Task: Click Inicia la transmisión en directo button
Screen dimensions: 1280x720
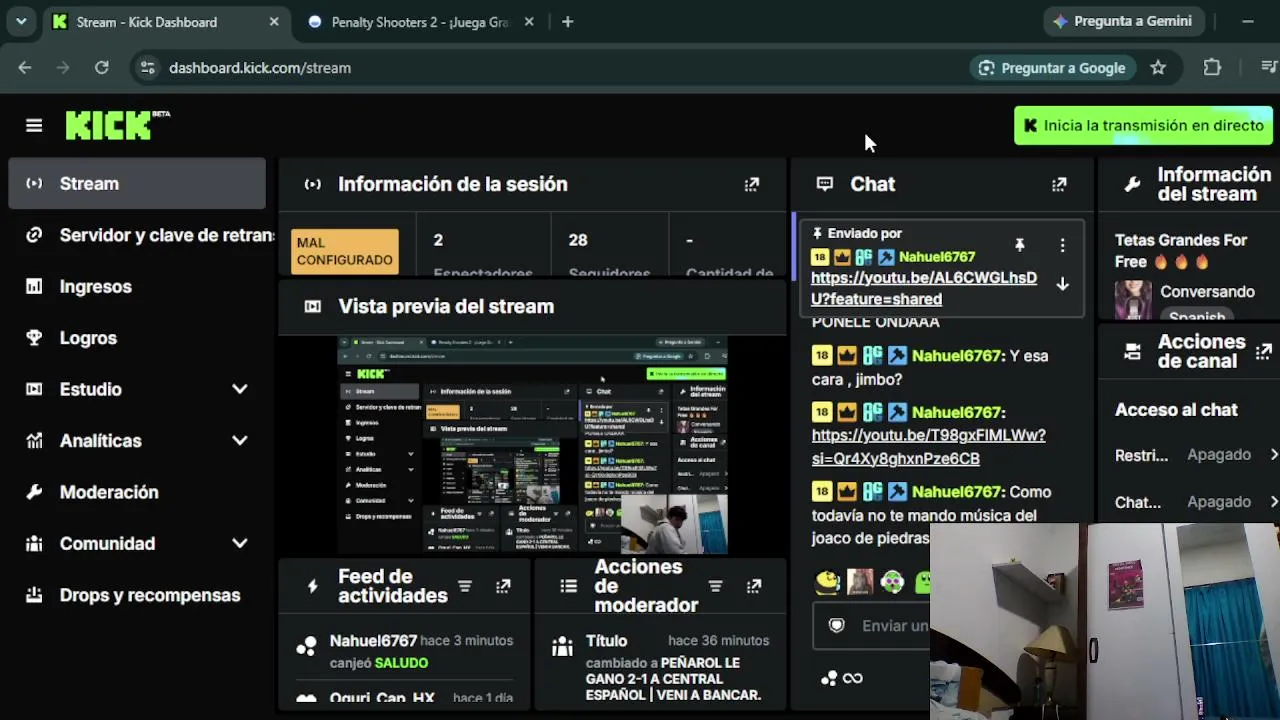Action: (1143, 126)
